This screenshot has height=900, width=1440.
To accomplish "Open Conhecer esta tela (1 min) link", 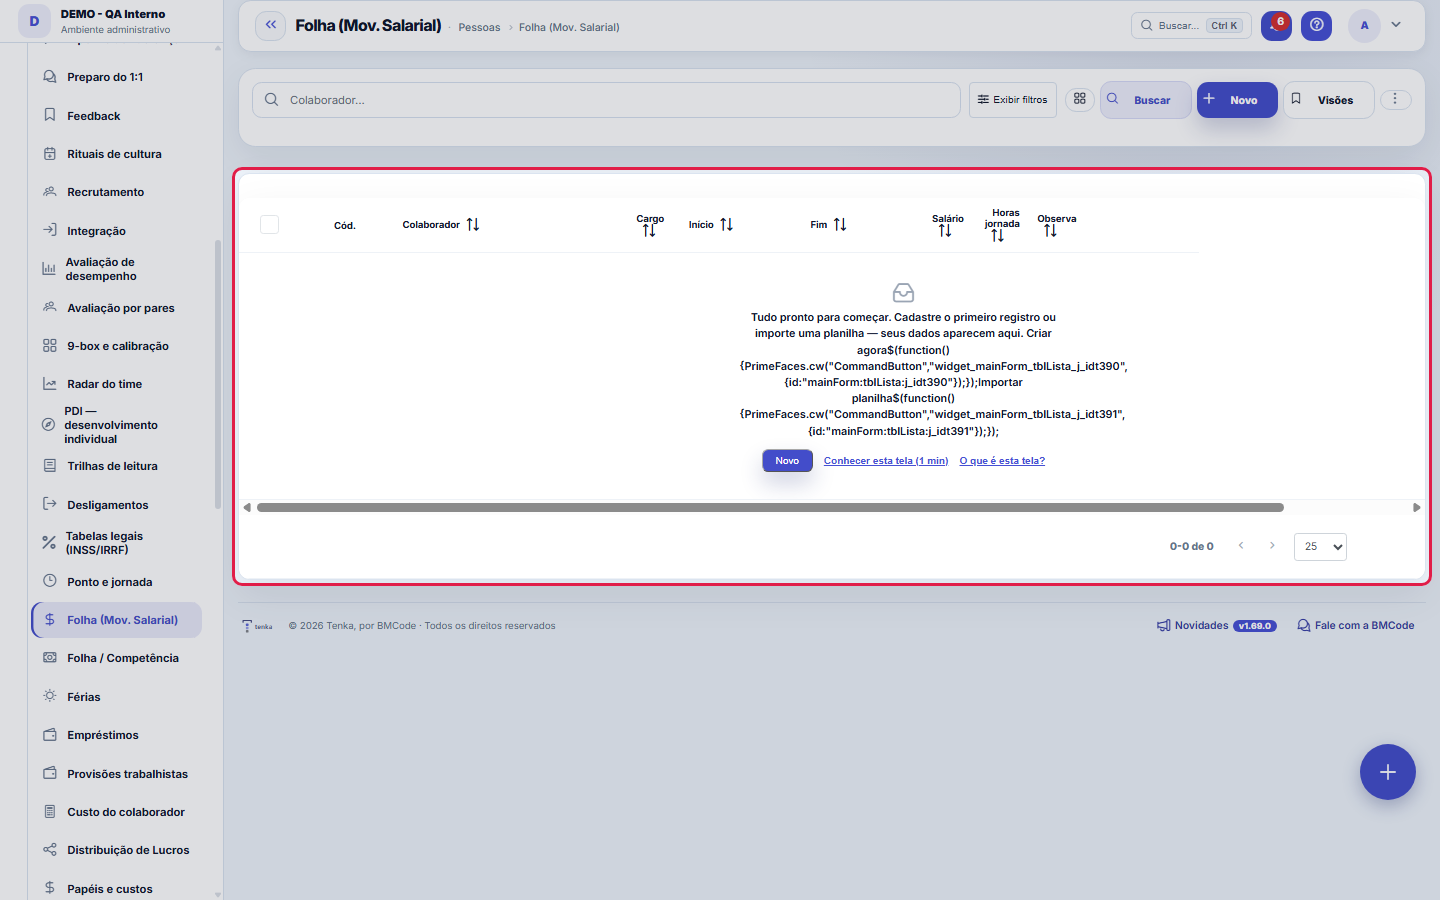I will point(886,461).
